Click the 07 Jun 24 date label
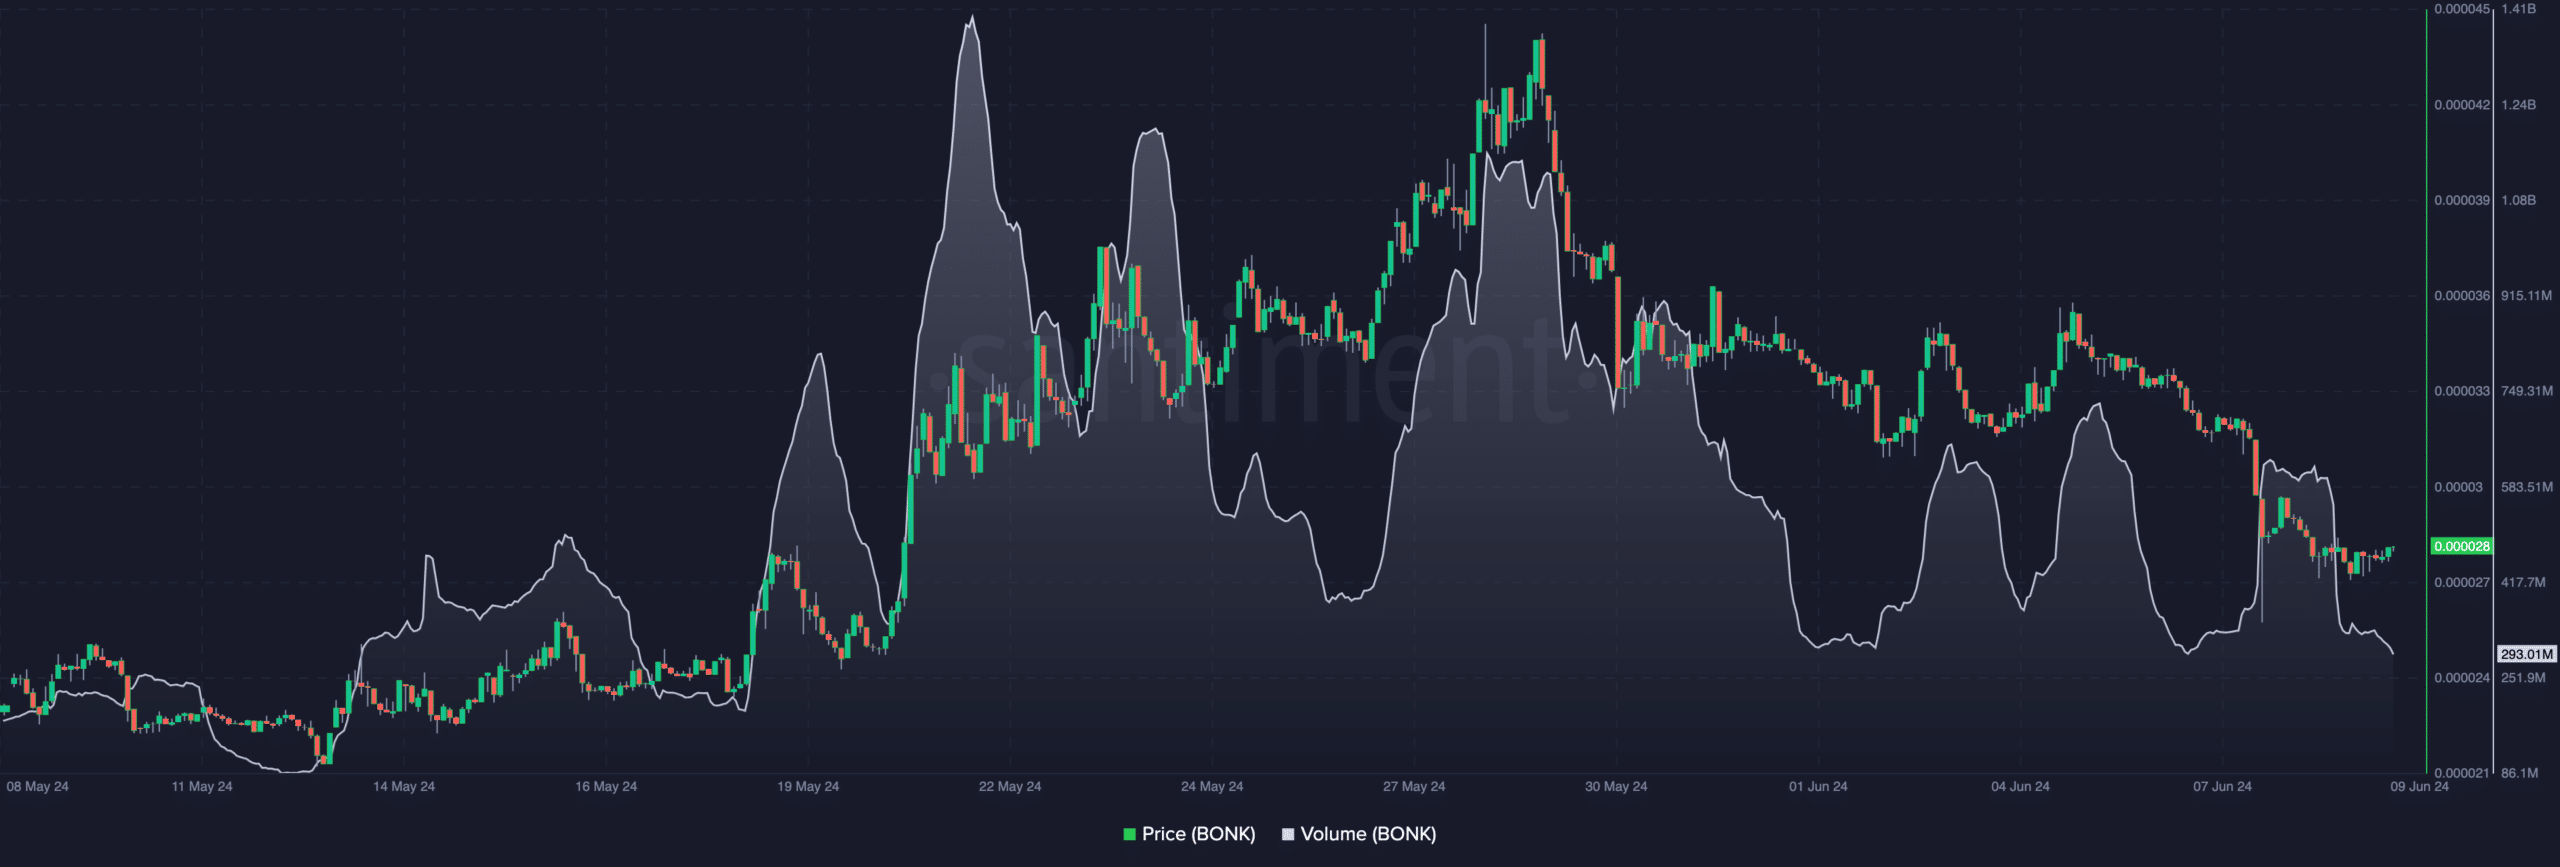Image resolution: width=2560 pixels, height=867 pixels. point(2222,786)
